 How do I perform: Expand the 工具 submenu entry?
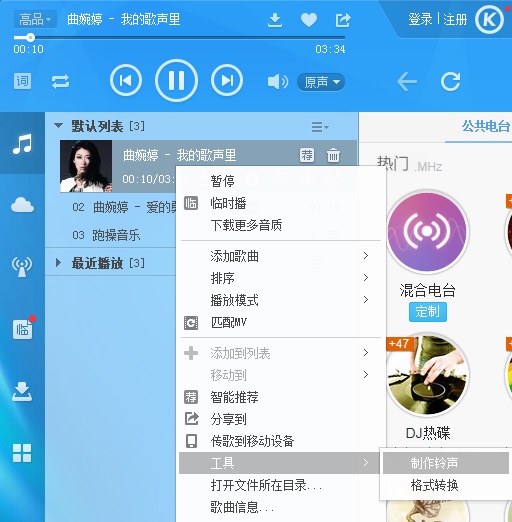(279, 463)
